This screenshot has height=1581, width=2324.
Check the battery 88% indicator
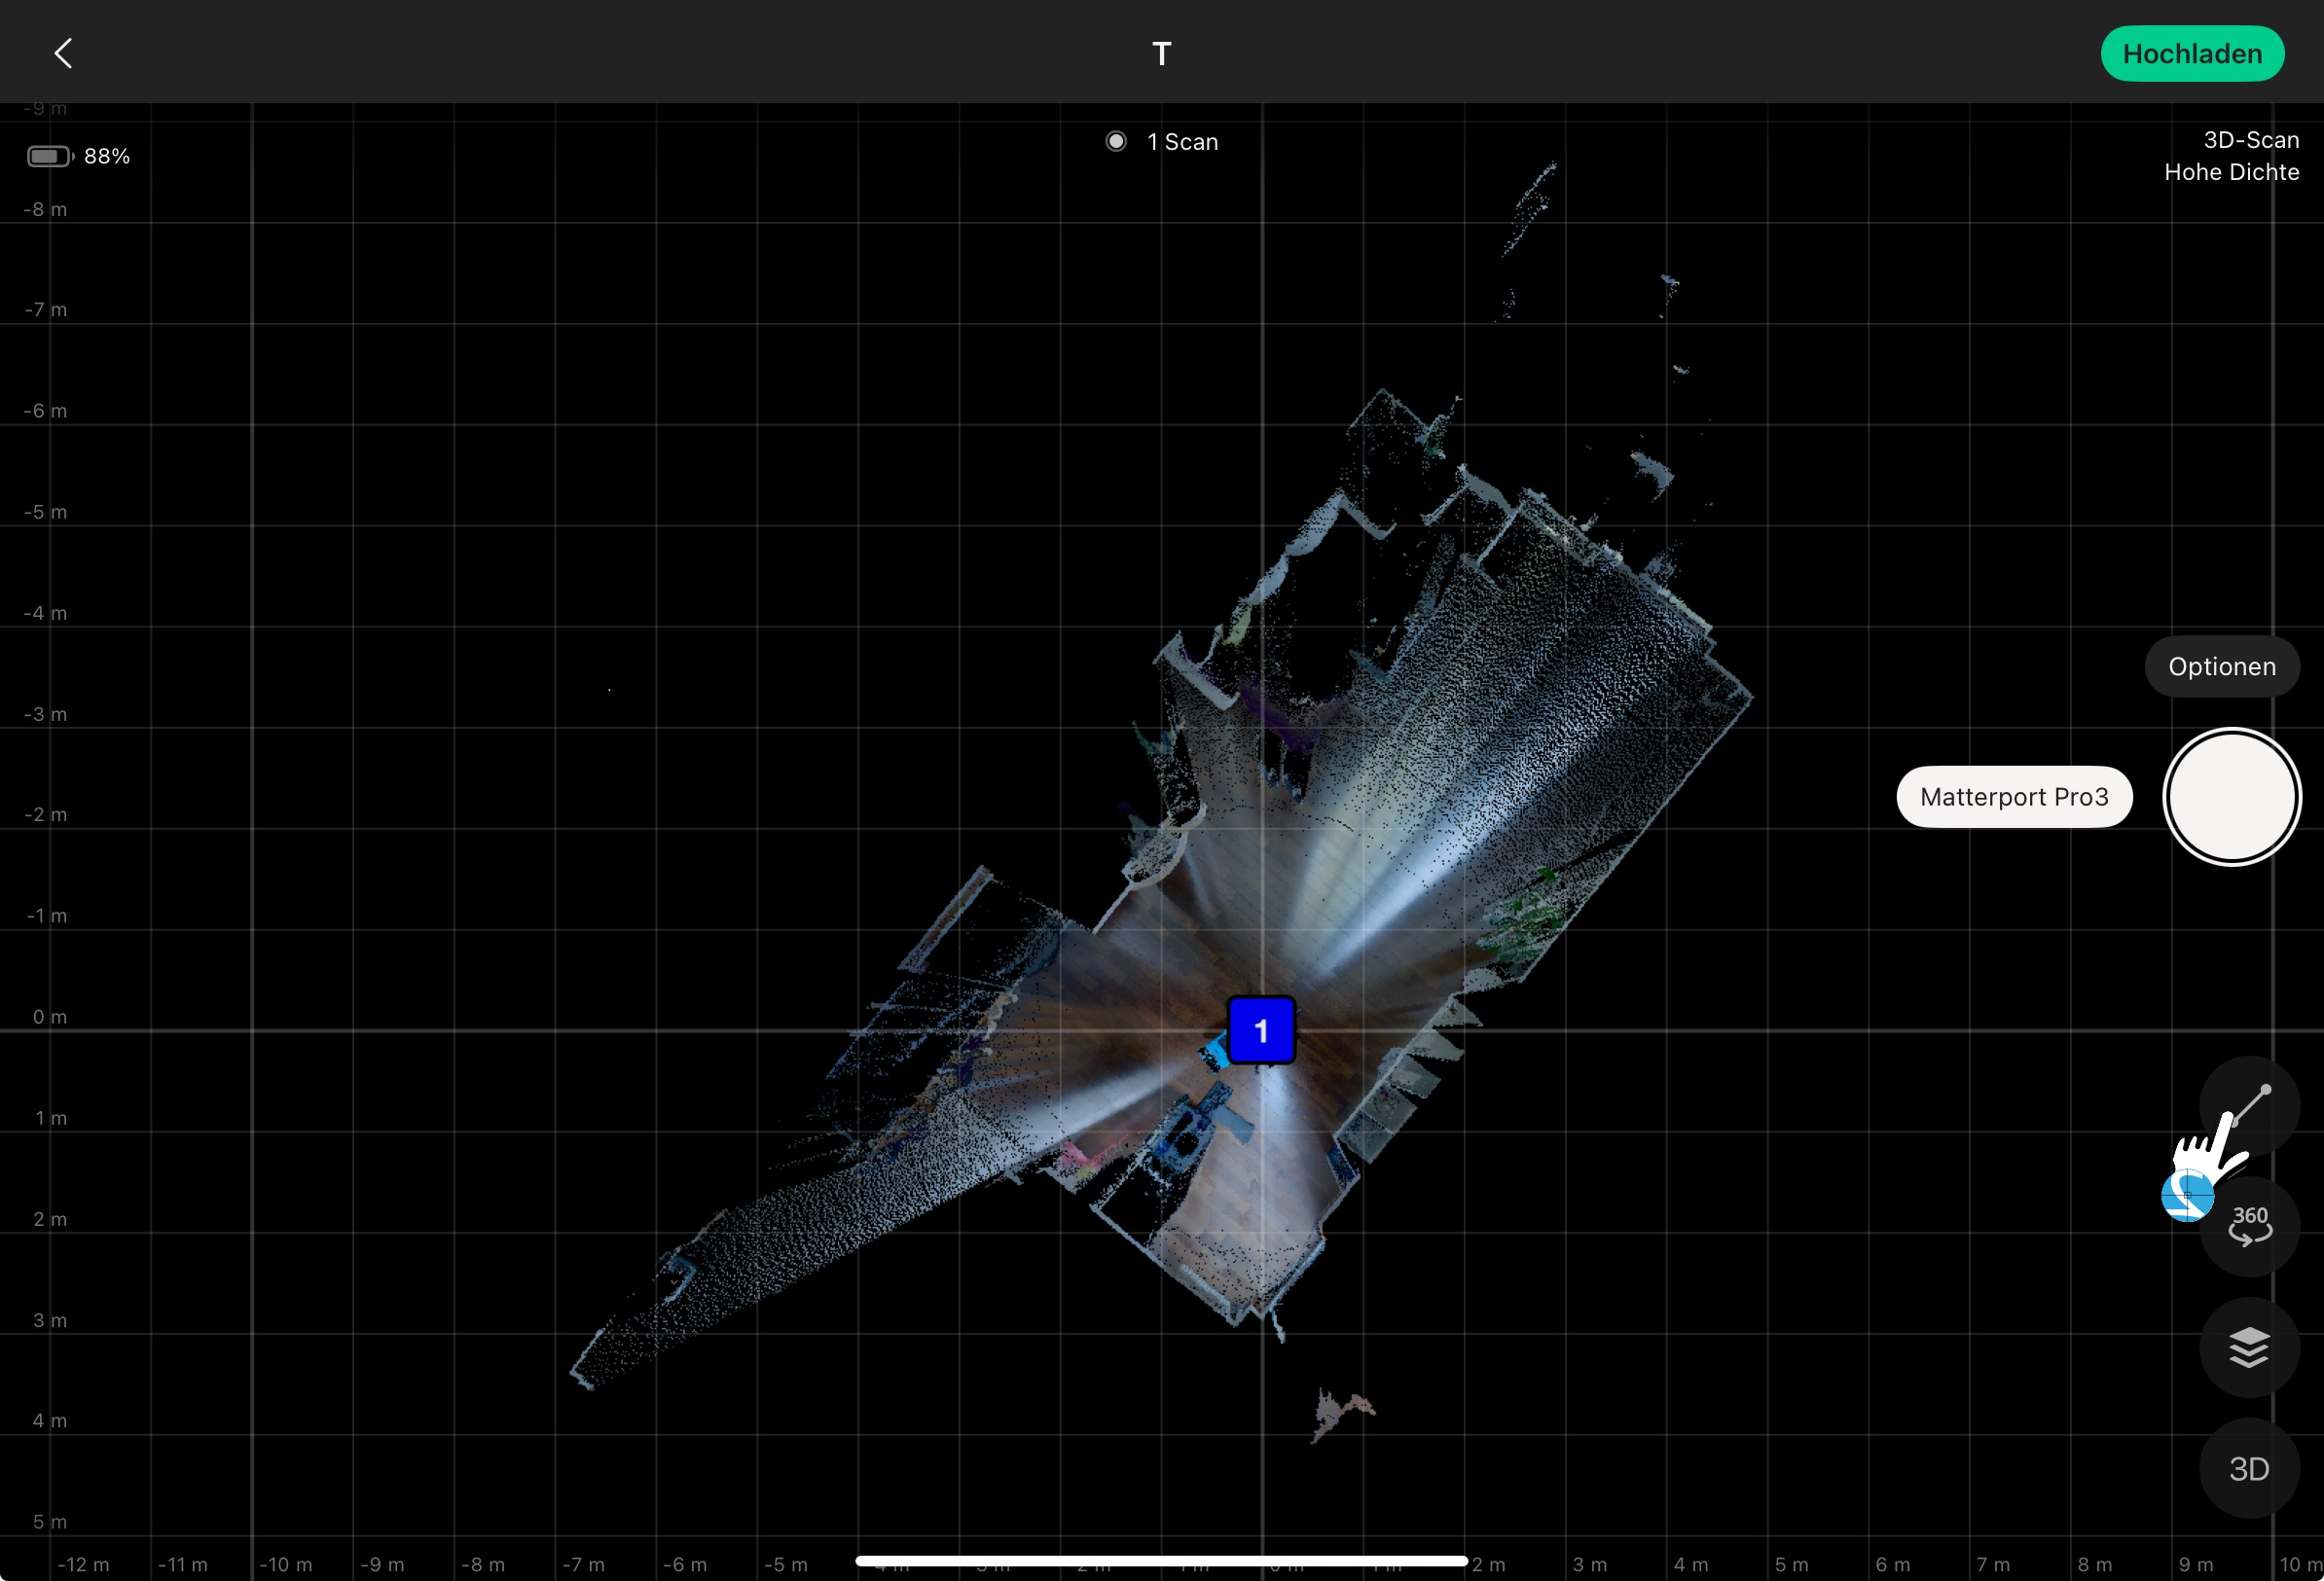(79, 156)
